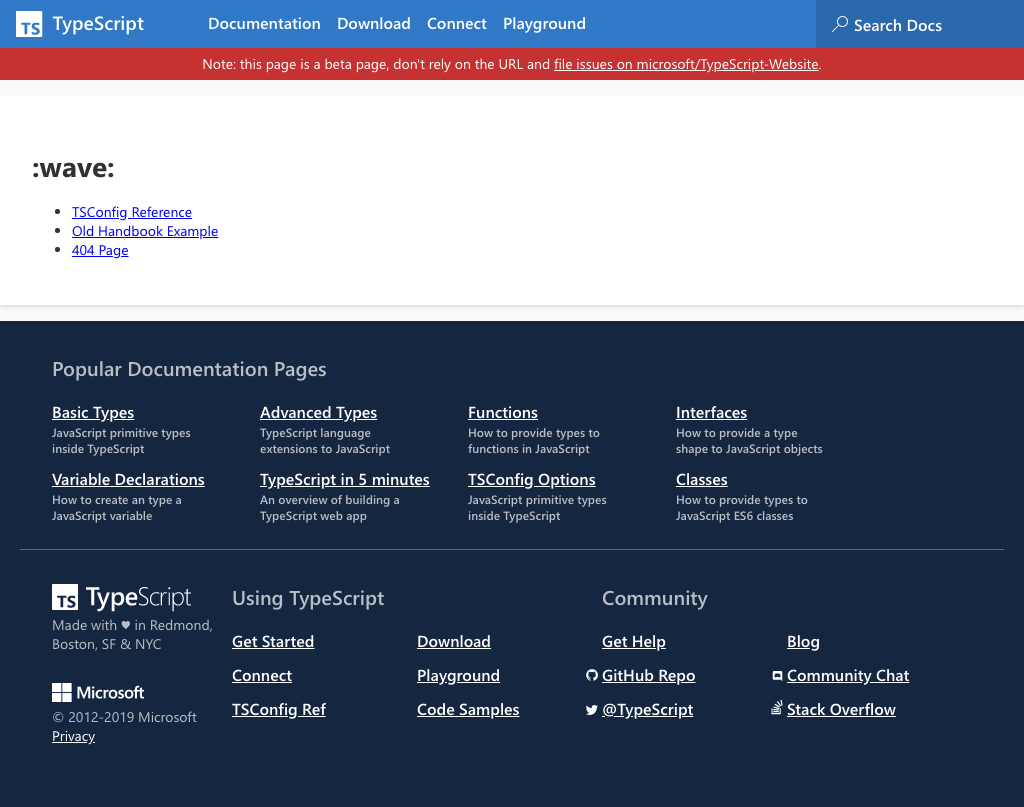Open the @TypeScript Twitter link
This screenshot has width=1024, height=807.
pyautogui.click(x=647, y=710)
